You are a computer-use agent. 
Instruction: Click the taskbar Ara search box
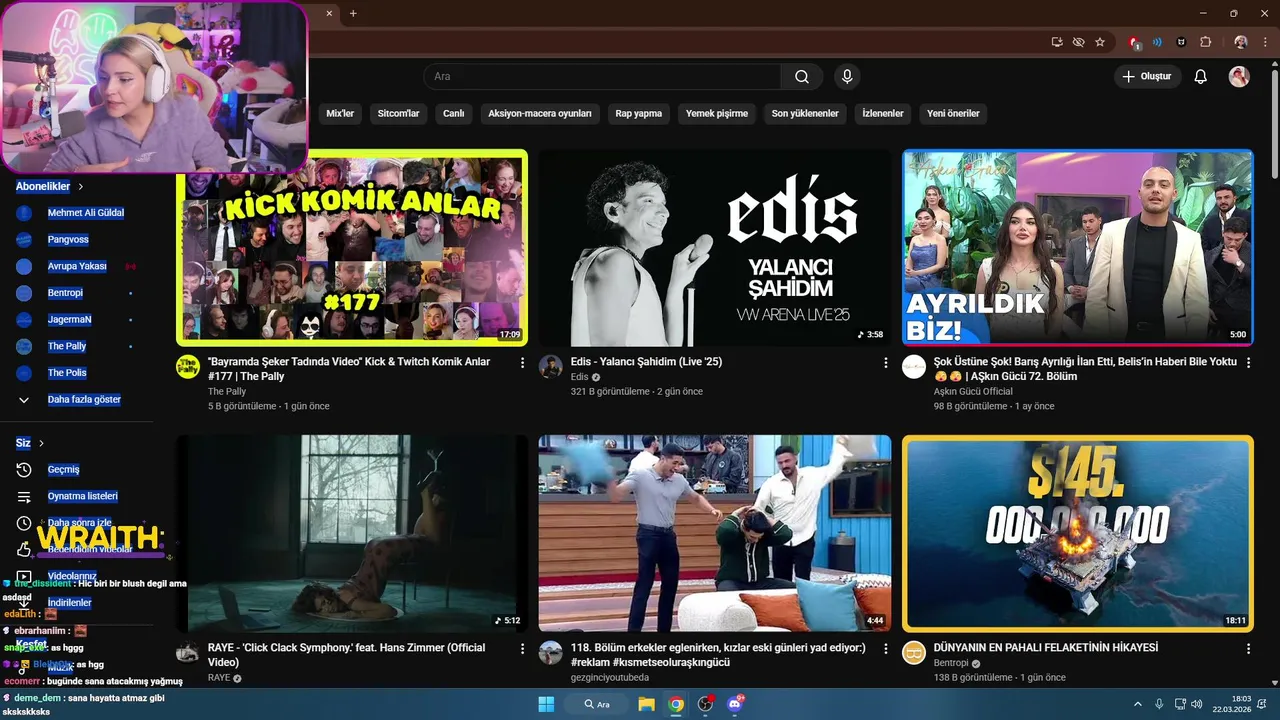[x=598, y=704]
